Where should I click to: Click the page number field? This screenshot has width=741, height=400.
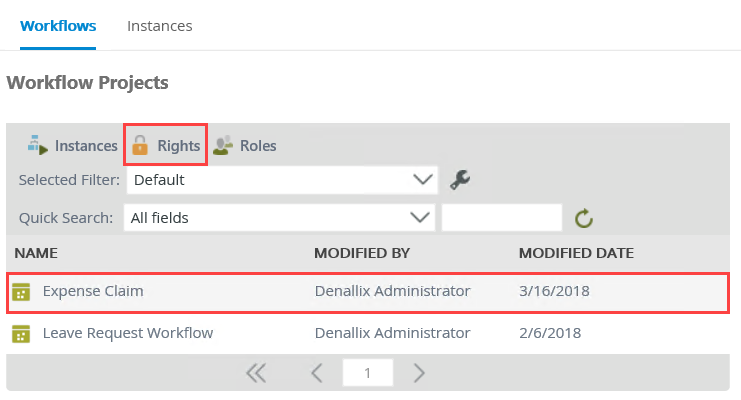(x=368, y=373)
